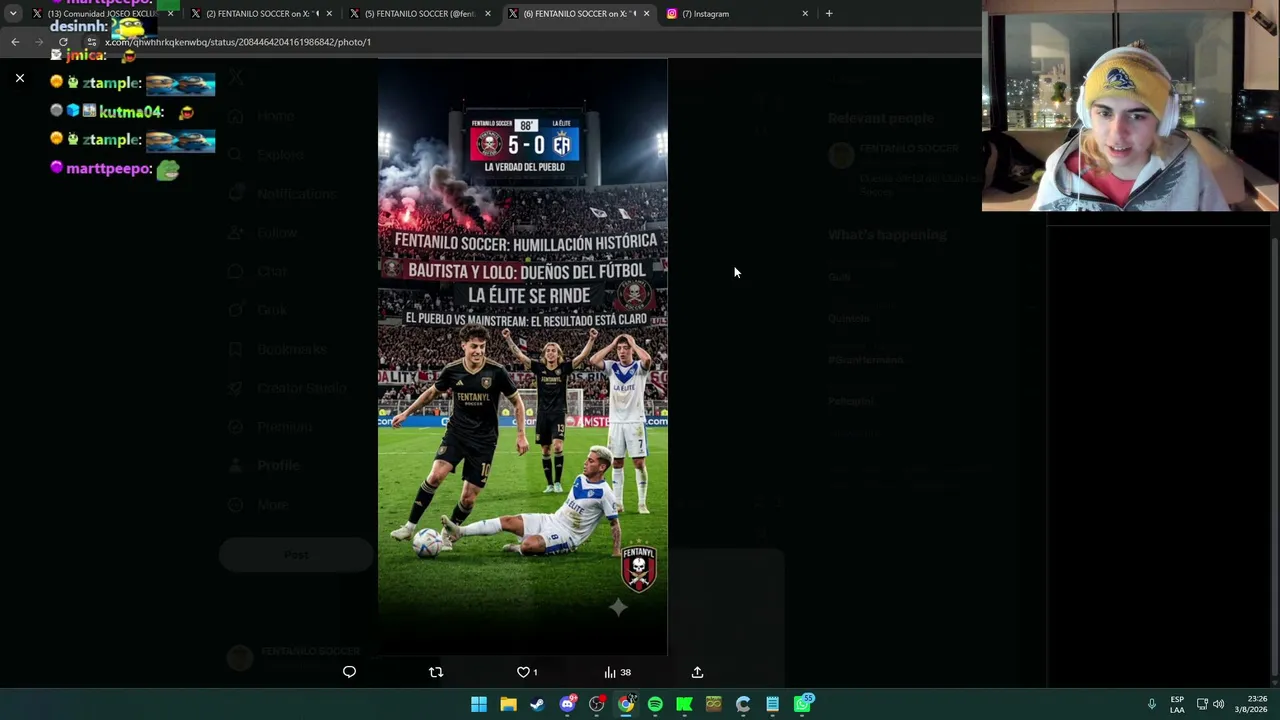
Task: Open Spotify from the taskbar
Action: (x=655, y=704)
